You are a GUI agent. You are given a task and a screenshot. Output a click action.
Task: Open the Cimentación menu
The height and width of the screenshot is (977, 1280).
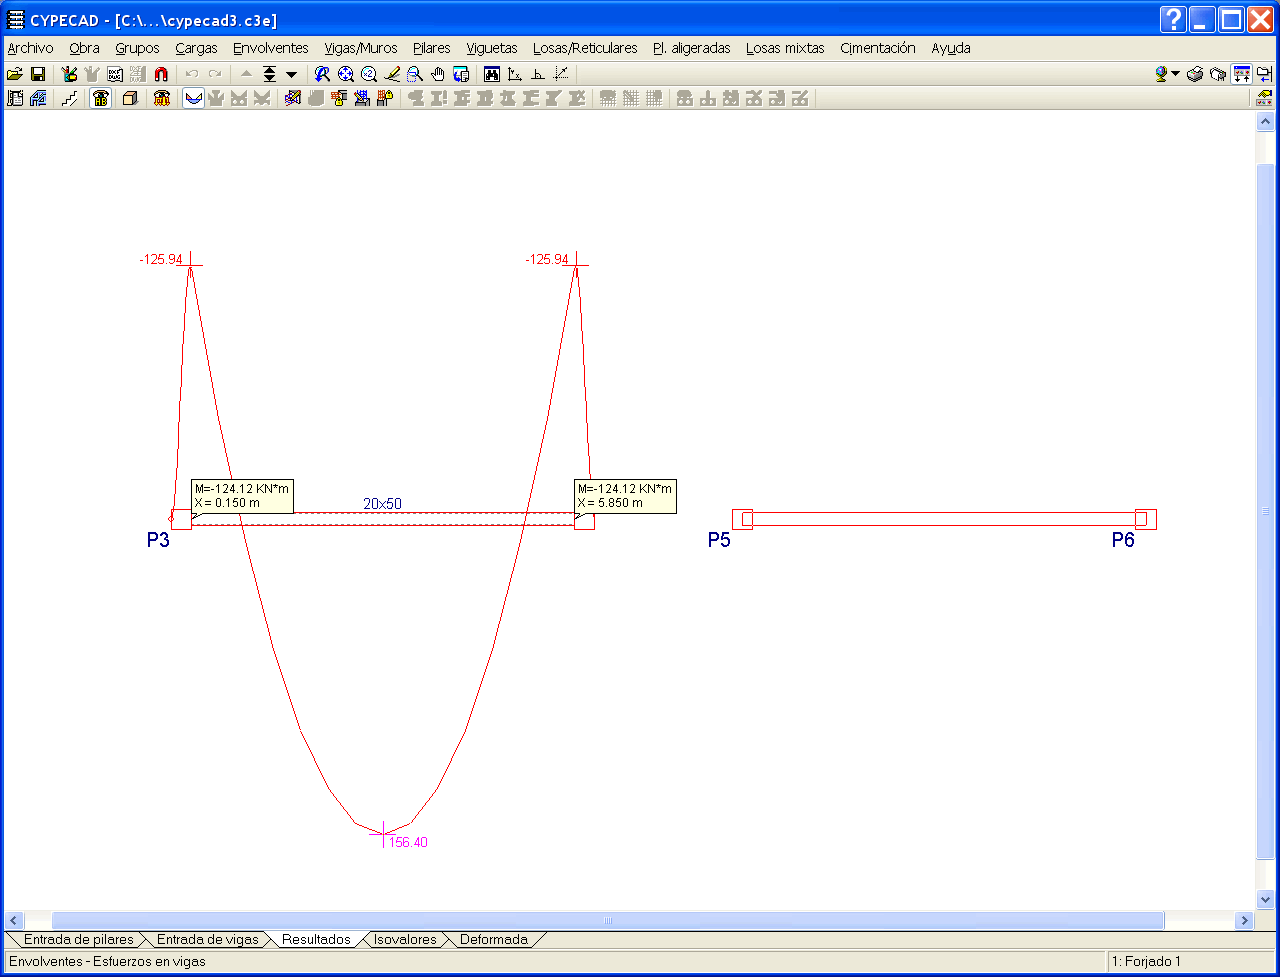click(x=878, y=48)
